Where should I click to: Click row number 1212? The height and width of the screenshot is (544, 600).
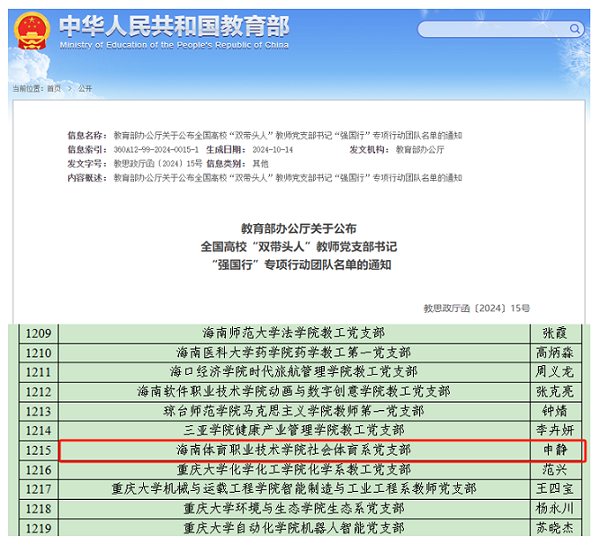click(x=38, y=392)
